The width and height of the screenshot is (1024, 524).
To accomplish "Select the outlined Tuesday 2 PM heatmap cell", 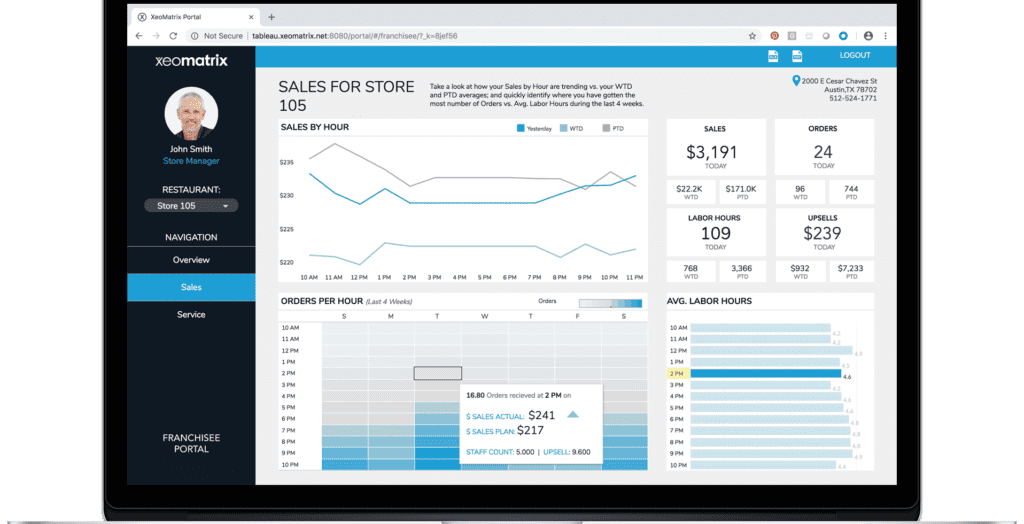I will (x=438, y=373).
